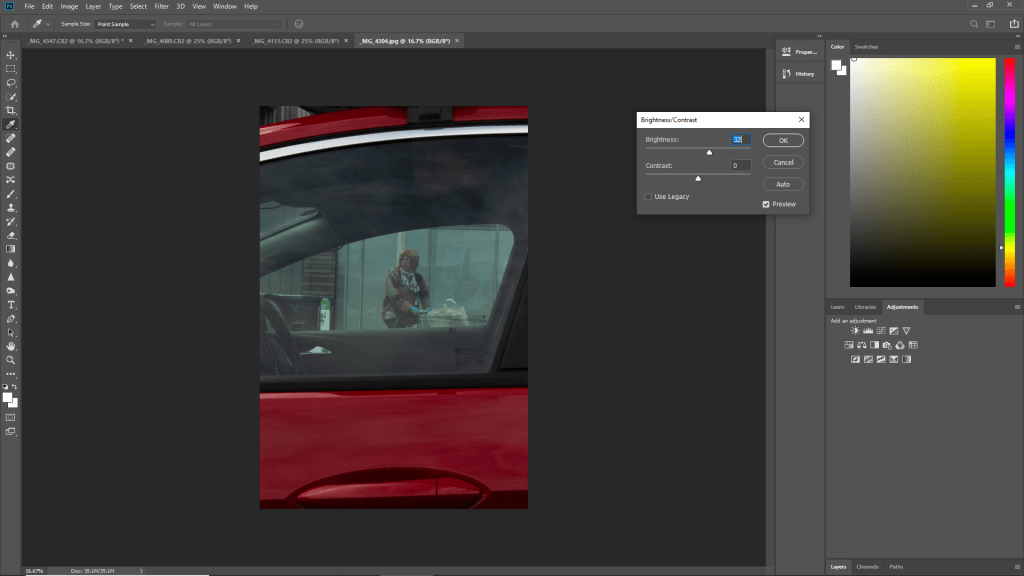1024x576 pixels.
Task: Activate the Zoom tool in toolbar
Action: [11, 359]
